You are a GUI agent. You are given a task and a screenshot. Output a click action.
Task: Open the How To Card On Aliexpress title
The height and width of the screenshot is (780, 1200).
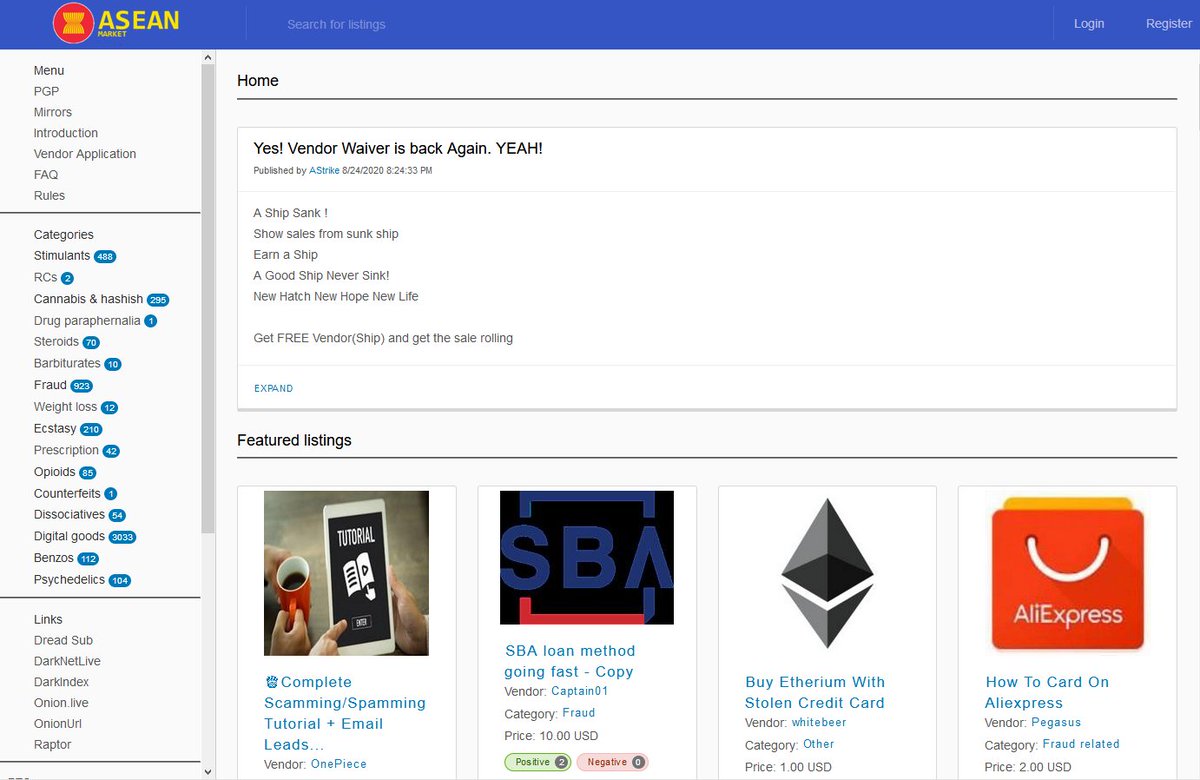(1047, 692)
